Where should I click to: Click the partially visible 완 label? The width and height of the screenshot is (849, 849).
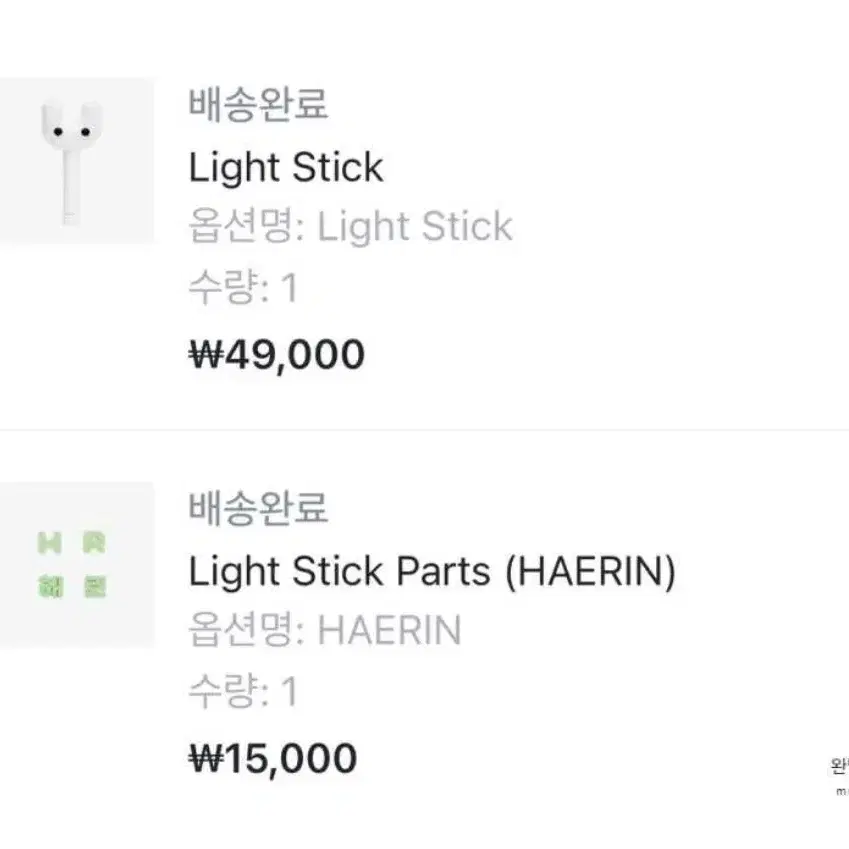(839, 767)
